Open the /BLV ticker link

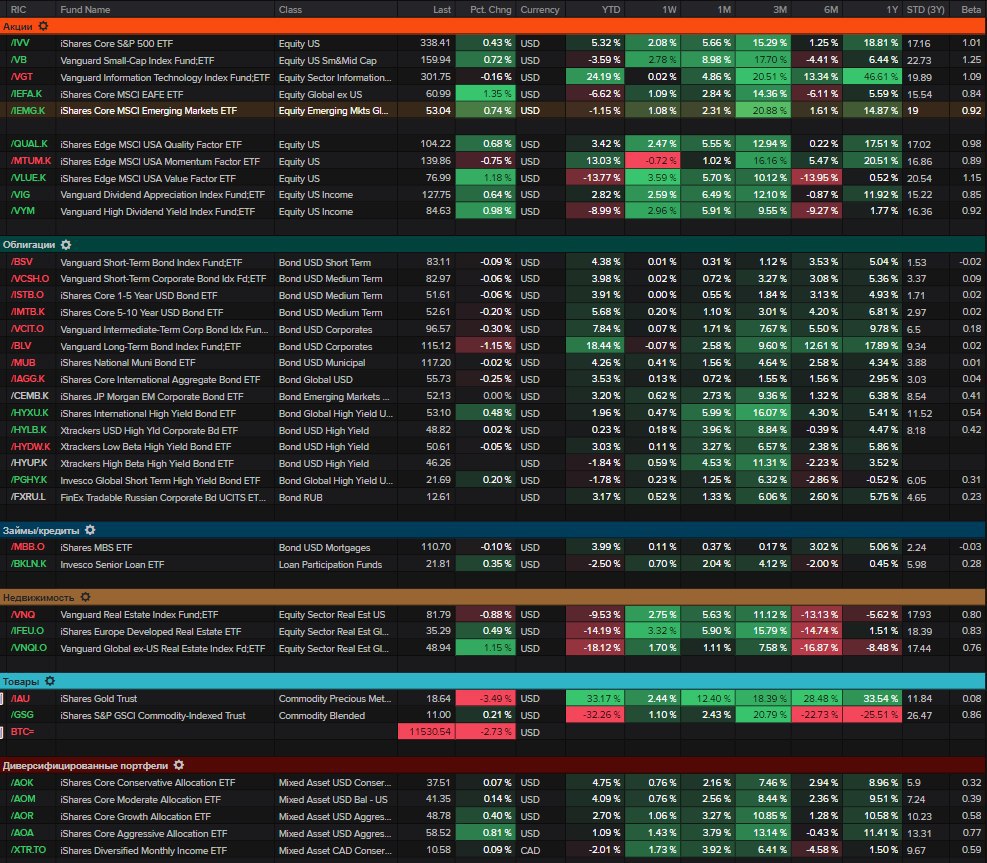pos(21,346)
